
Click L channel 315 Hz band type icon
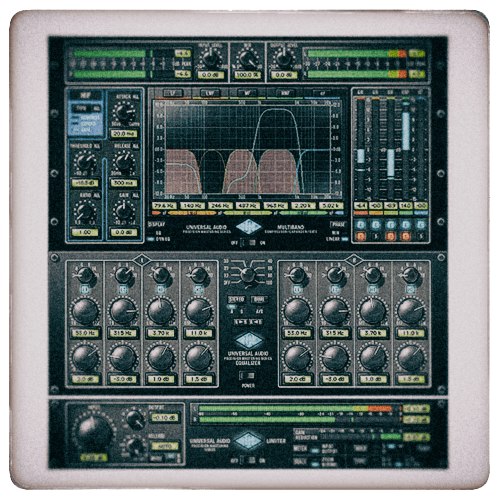pyautogui.click(x=123, y=289)
